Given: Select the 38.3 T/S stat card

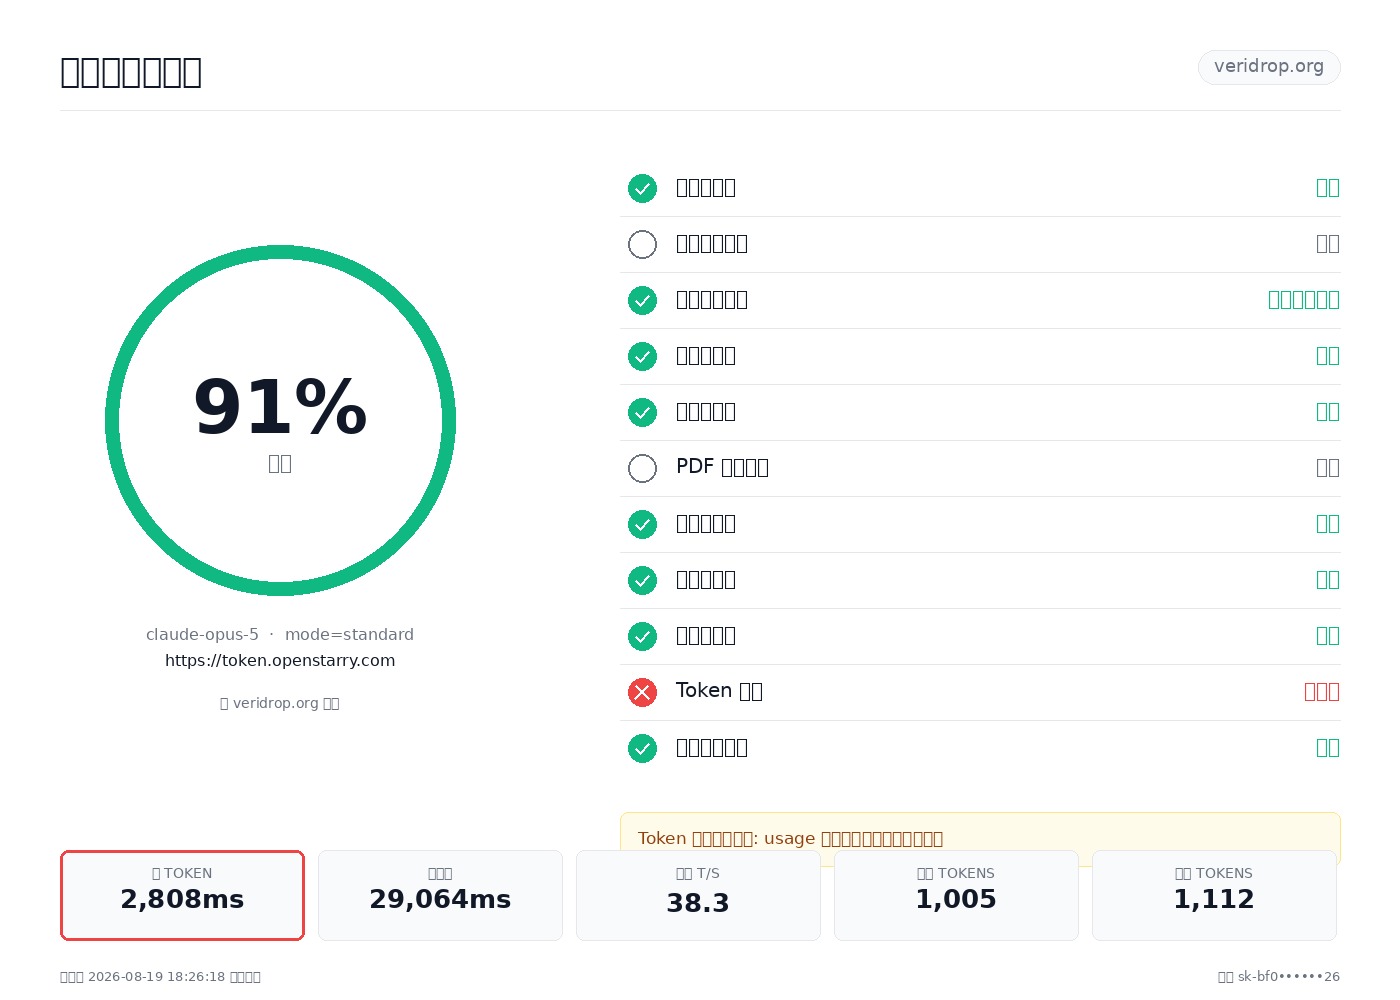Looking at the screenshot, I should click(698, 895).
